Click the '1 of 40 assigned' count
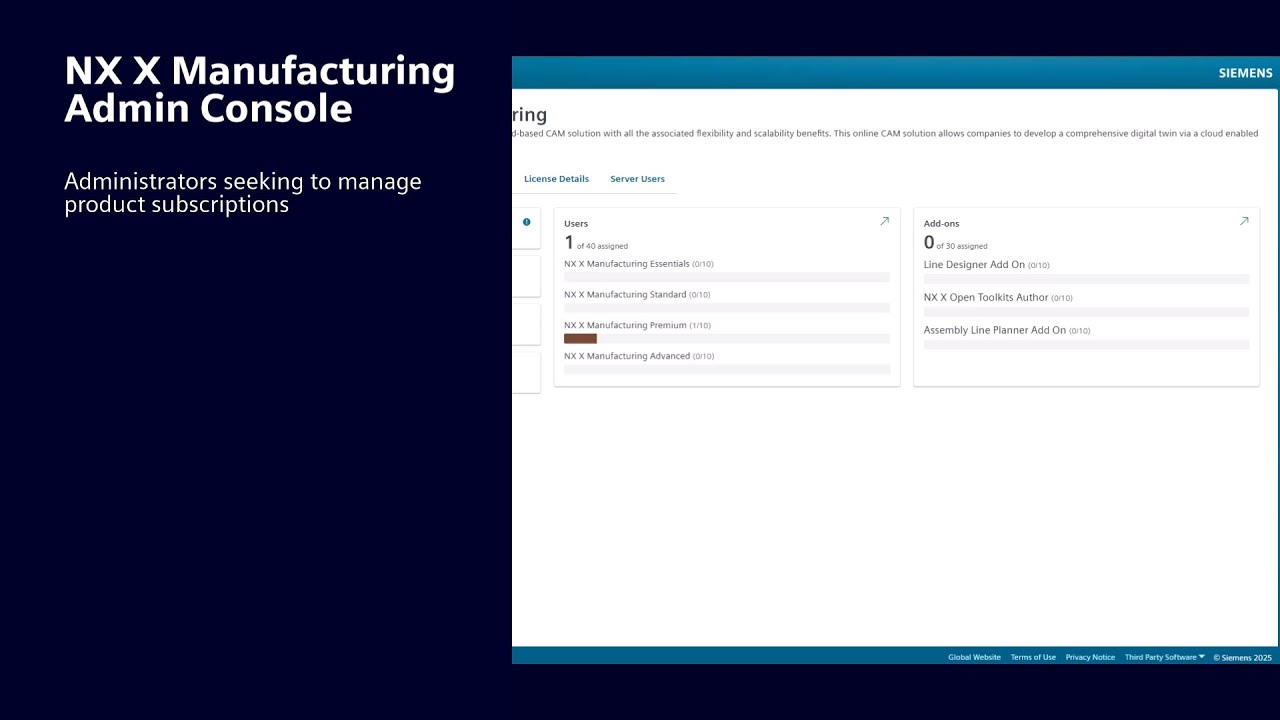Image resolution: width=1280 pixels, height=720 pixels. (596, 243)
